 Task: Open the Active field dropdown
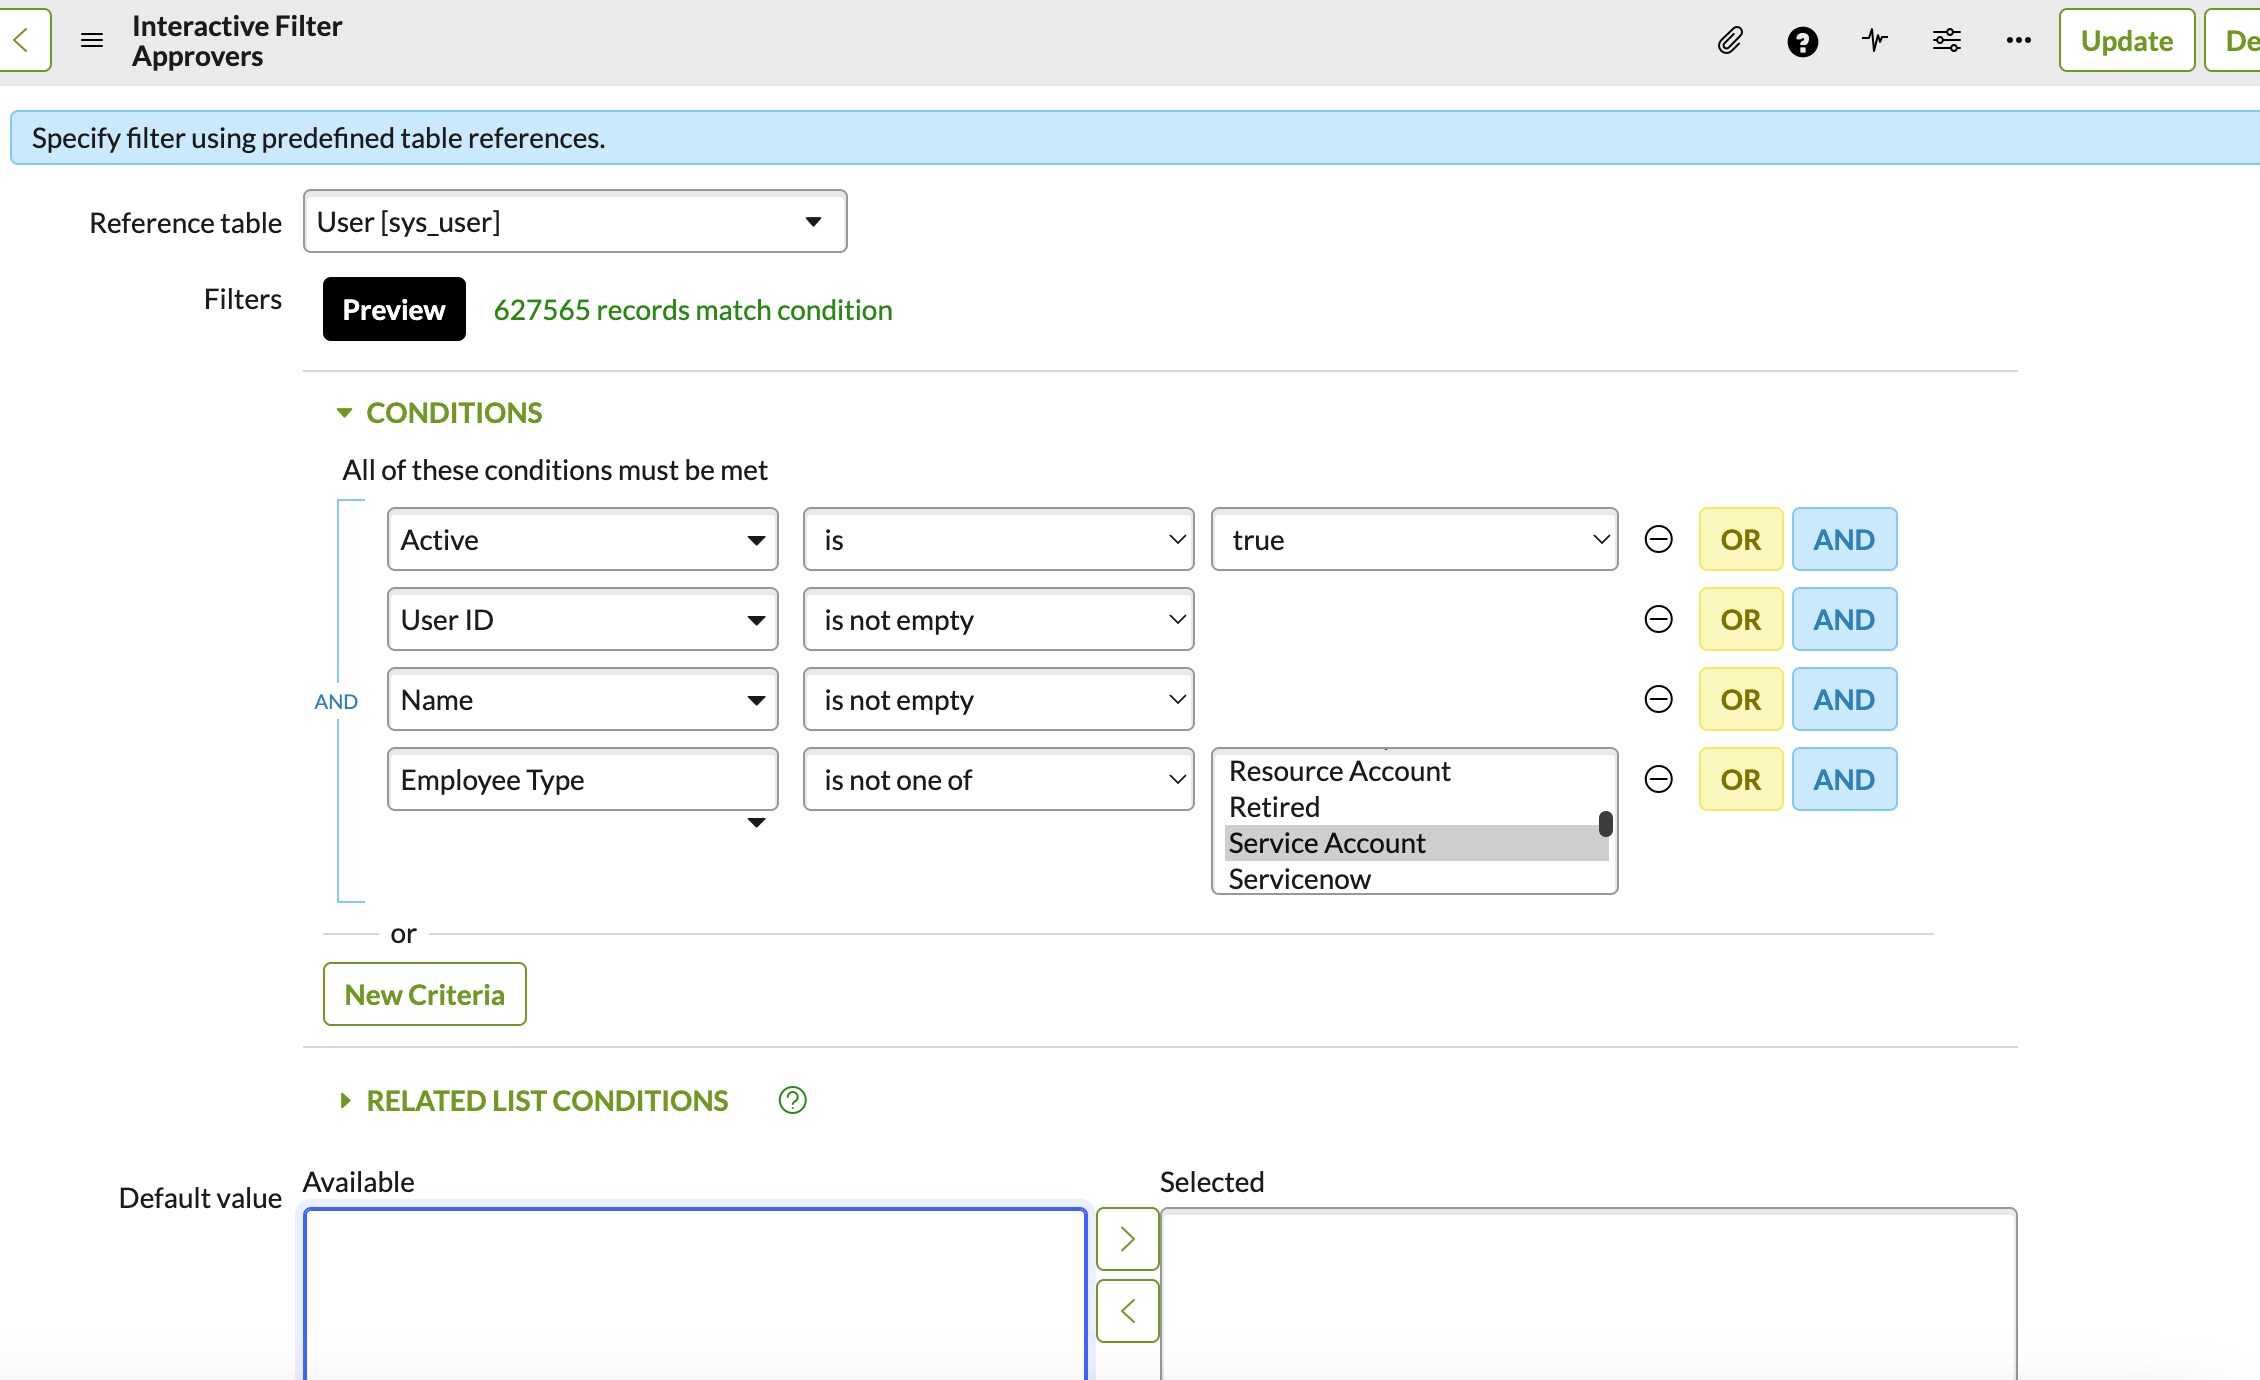pos(582,540)
